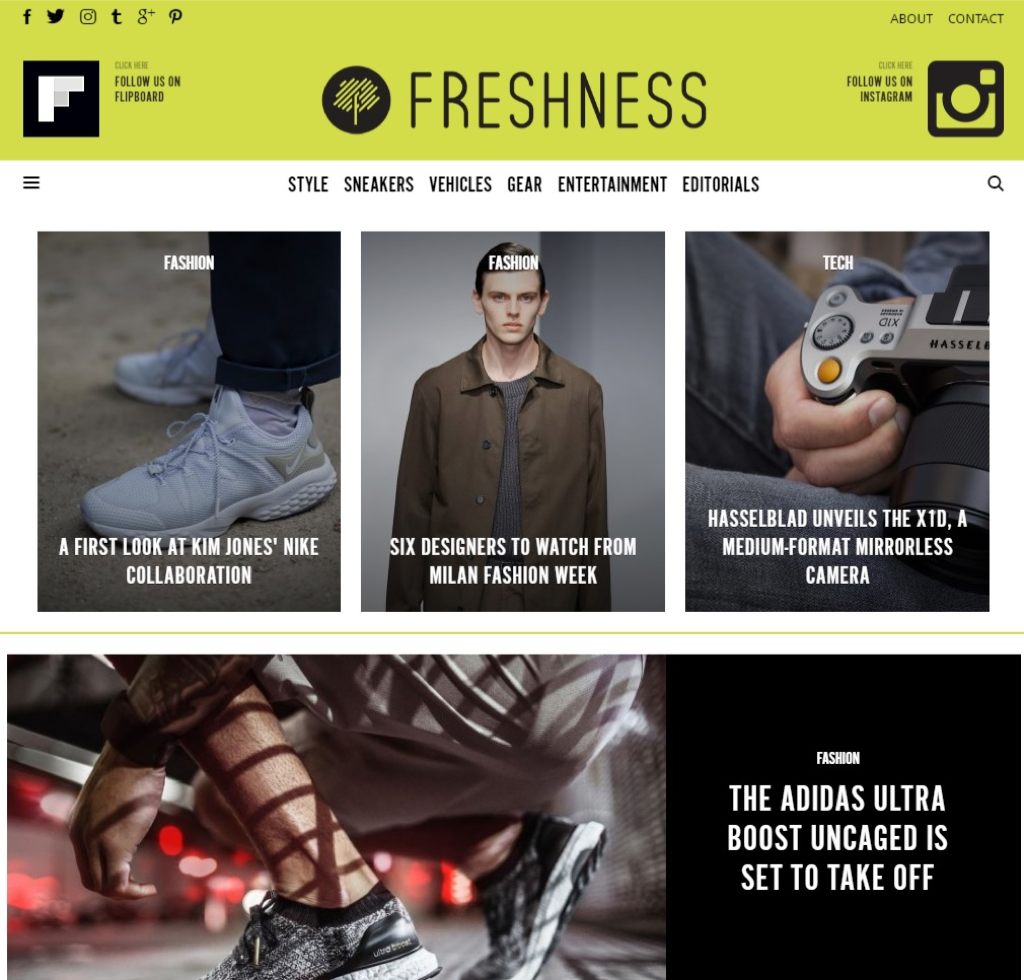Visit the About page link
Screen dimensions: 1024x980
click(x=911, y=19)
